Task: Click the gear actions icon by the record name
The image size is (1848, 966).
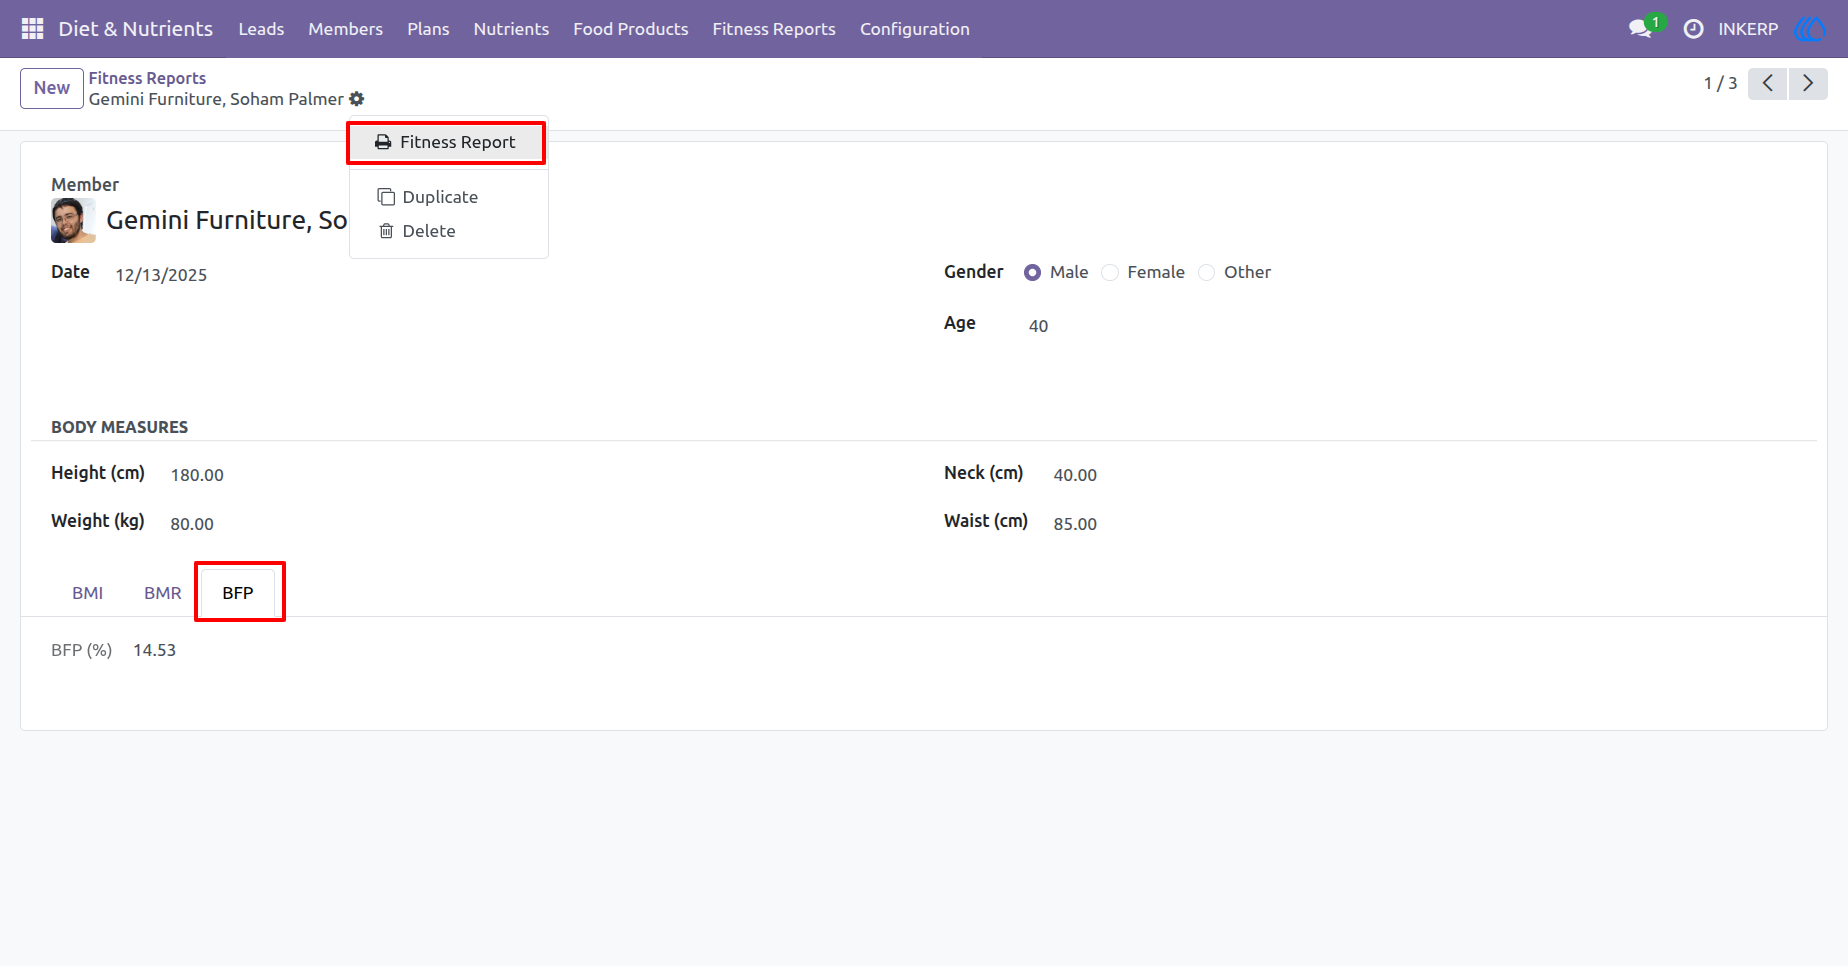Action: [357, 99]
